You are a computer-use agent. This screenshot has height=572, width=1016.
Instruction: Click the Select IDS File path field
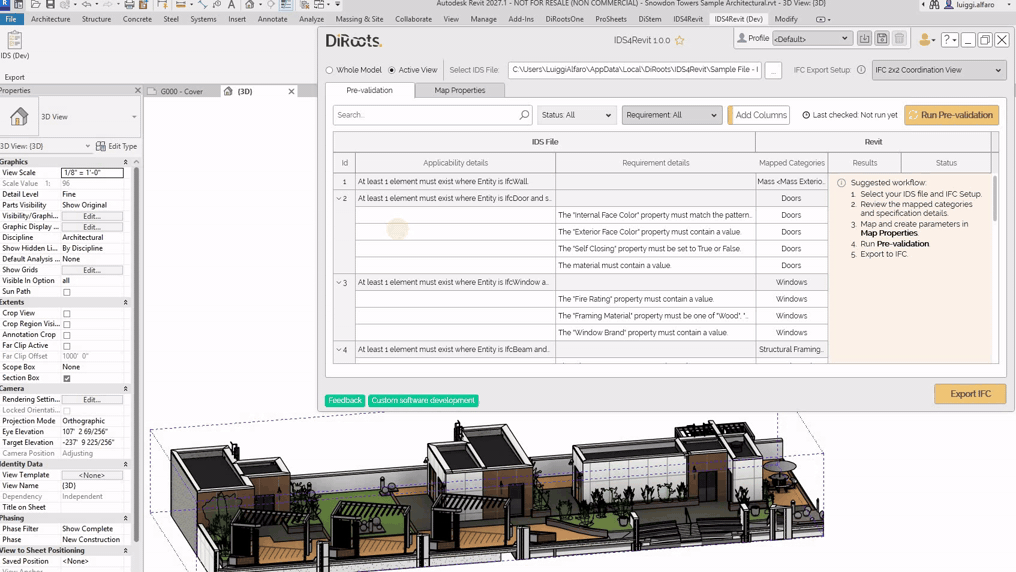(x=635, y=70)
